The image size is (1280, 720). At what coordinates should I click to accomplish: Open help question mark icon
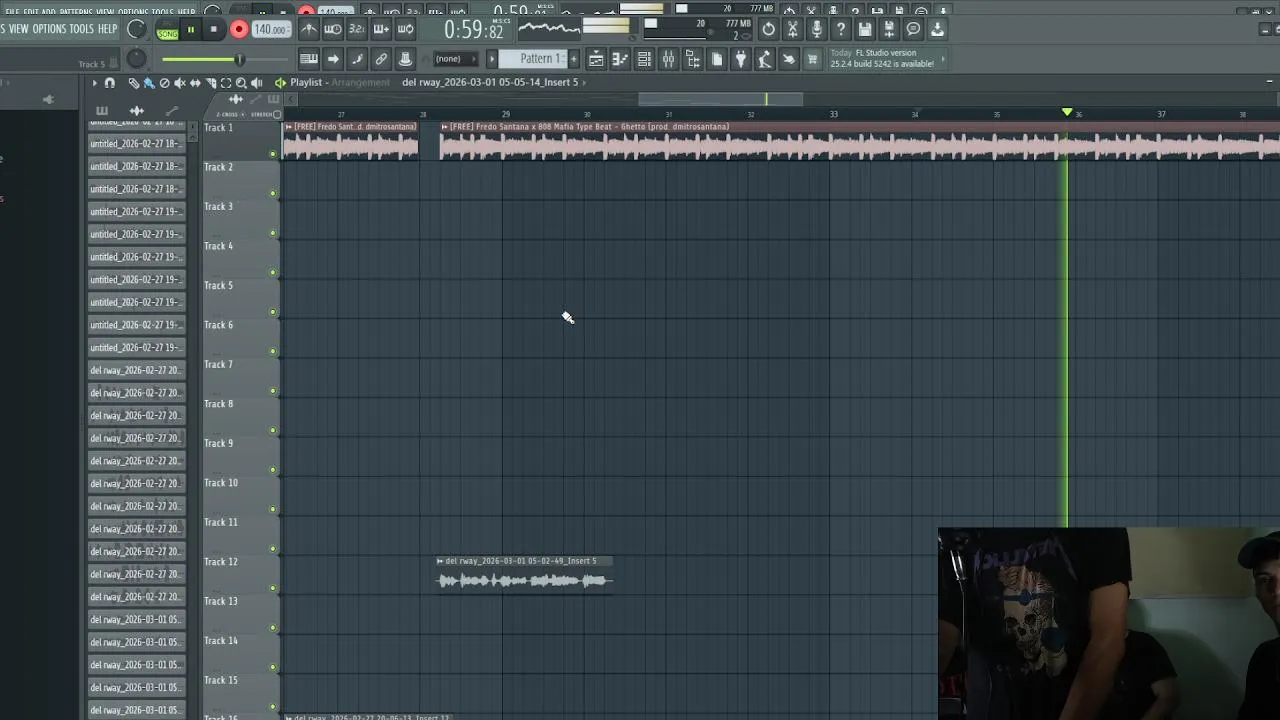pyautogui.click(x=841, y=29)
